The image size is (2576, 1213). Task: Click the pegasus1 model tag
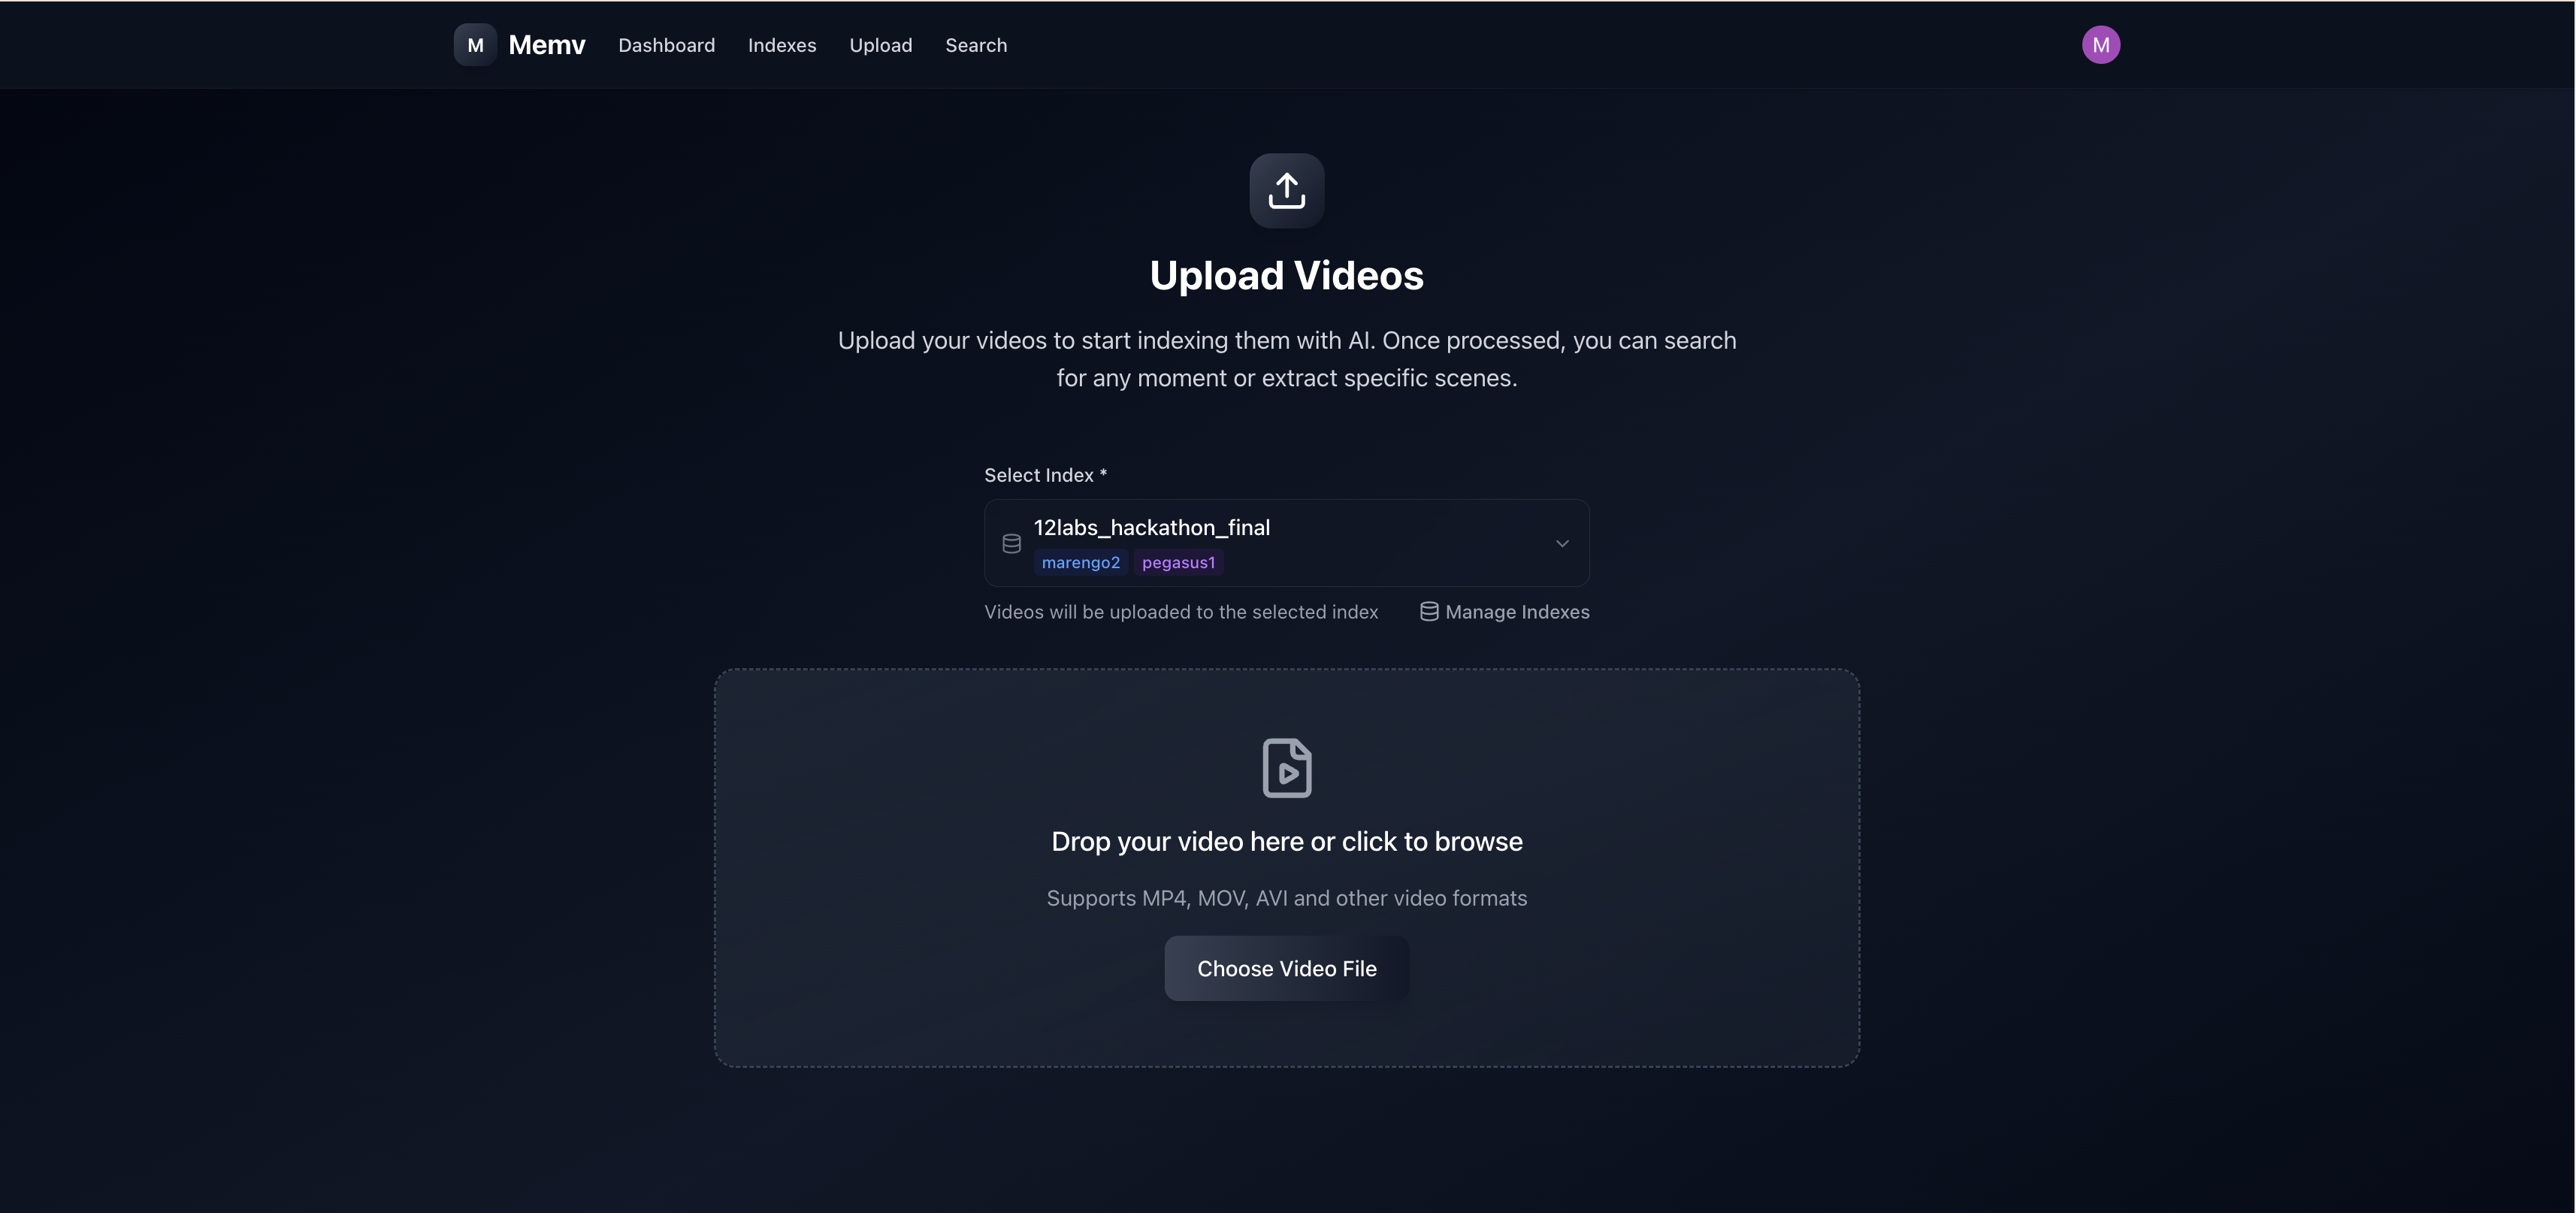[1178, 562]
